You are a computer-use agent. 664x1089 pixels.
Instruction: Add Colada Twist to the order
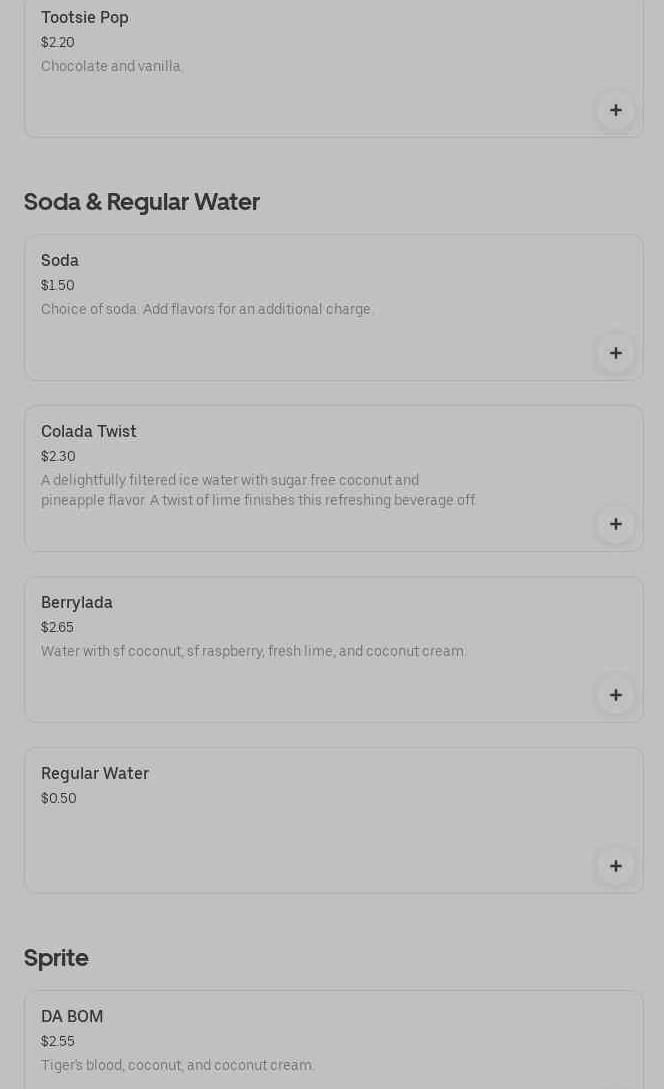616,524
